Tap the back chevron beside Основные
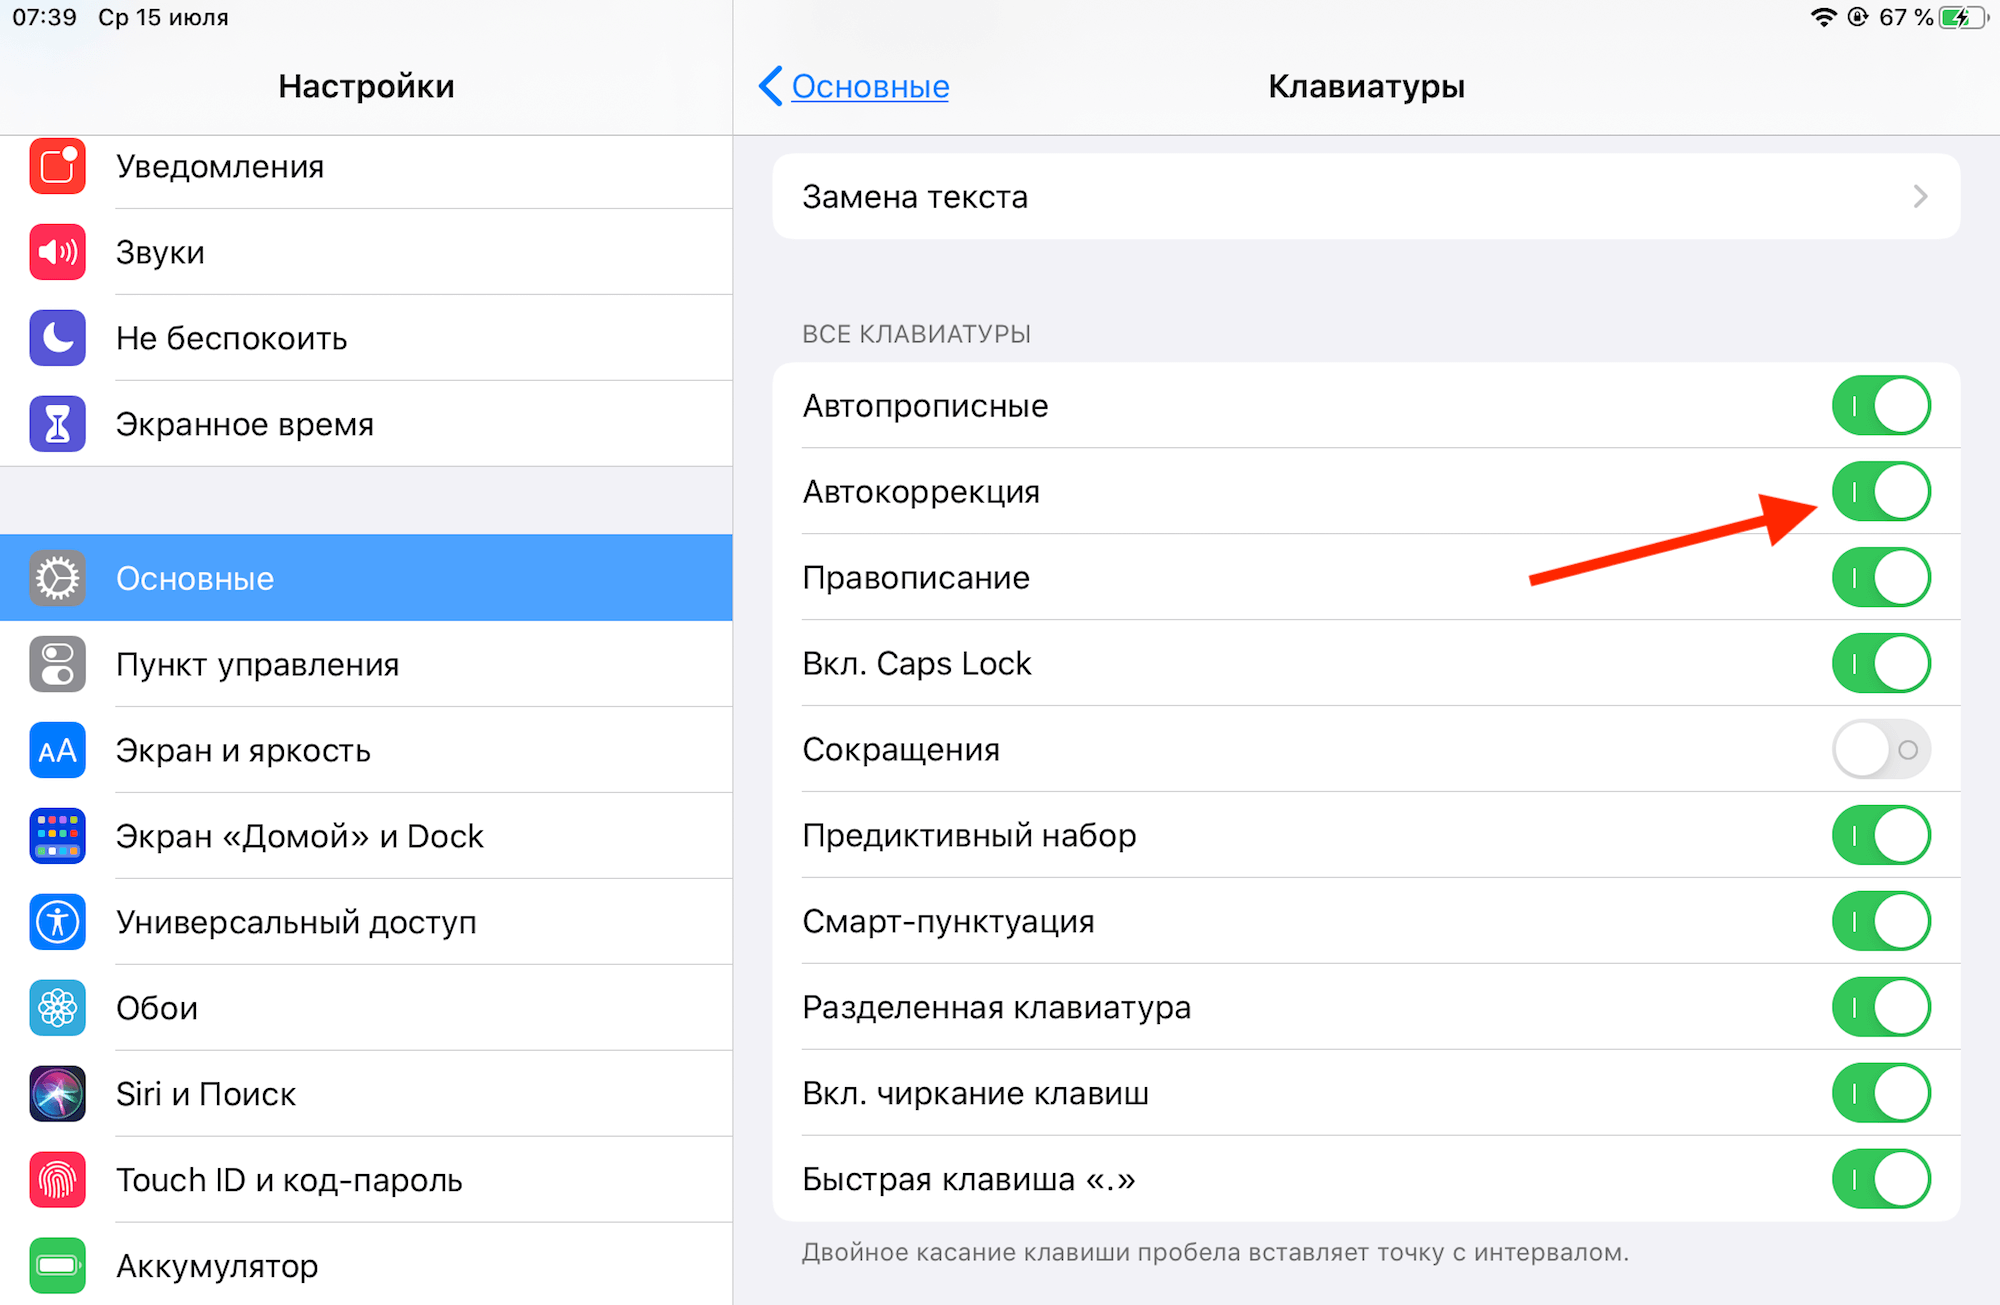Viewport: 2000px width, 1305px height. [770, 87]
